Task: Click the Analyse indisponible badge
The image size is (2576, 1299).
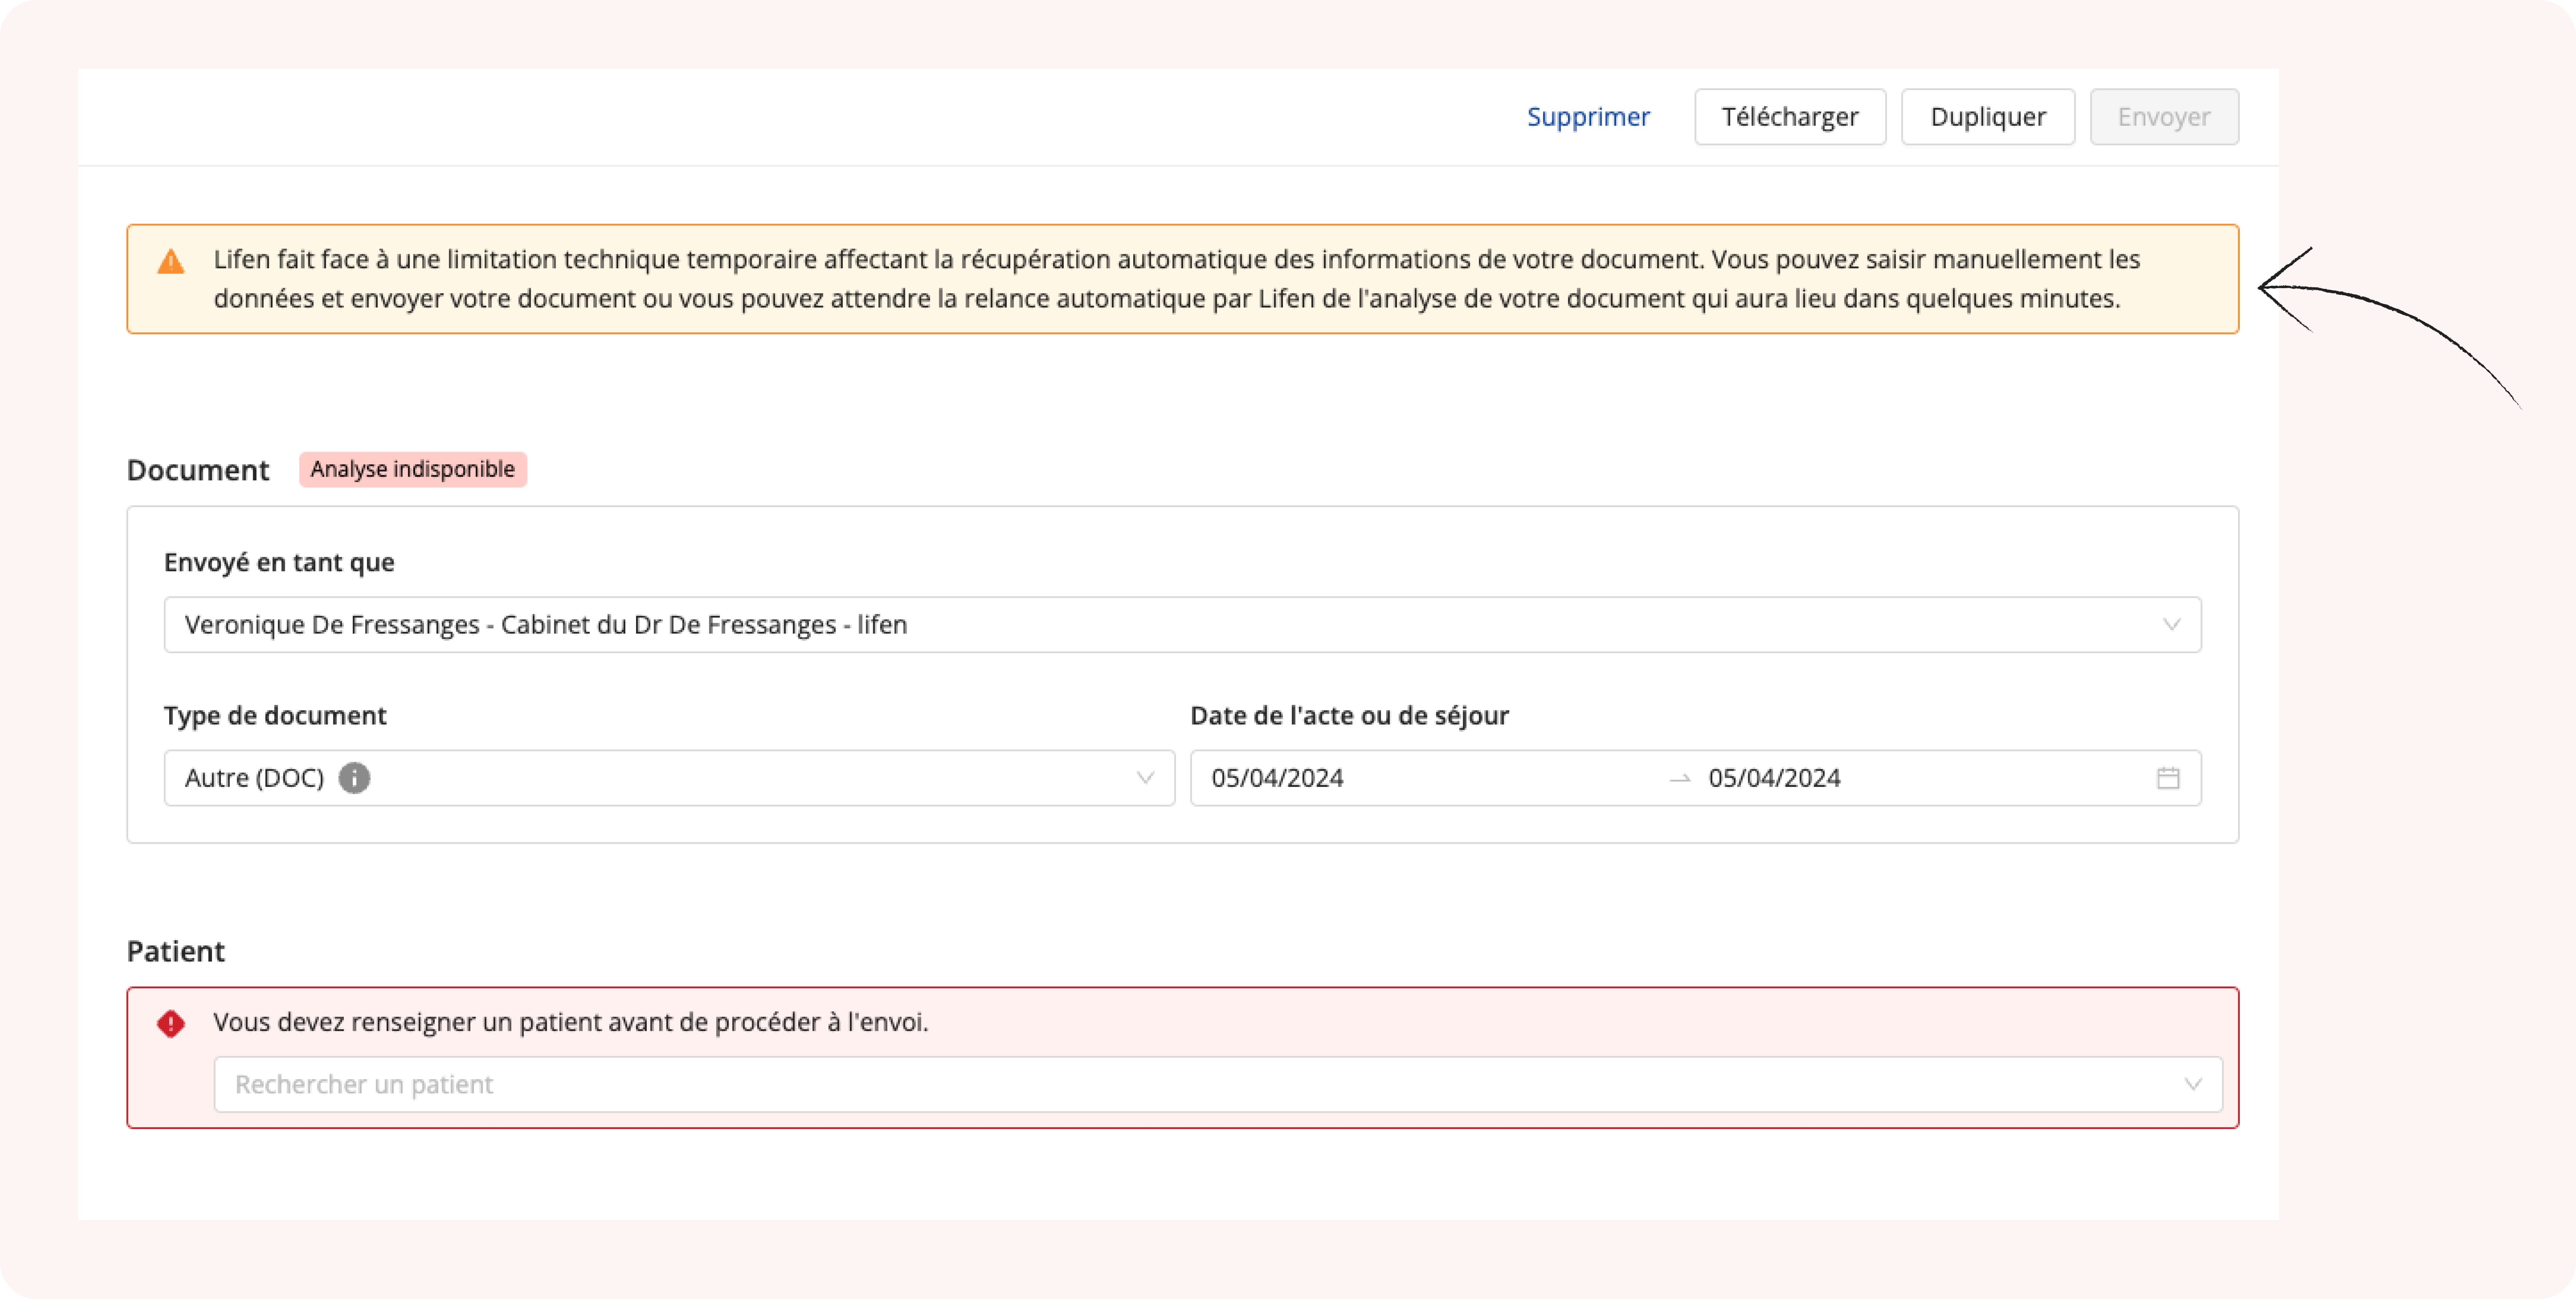Action: coord(413,469)
